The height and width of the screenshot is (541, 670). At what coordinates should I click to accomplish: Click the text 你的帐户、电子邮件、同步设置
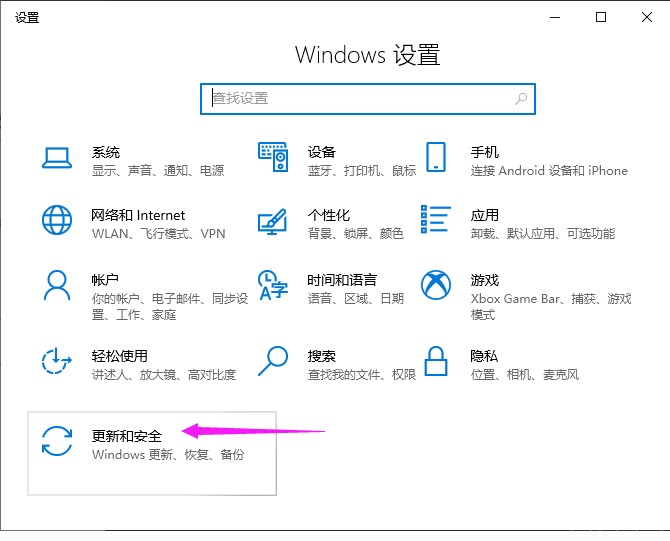coord(170,307)
